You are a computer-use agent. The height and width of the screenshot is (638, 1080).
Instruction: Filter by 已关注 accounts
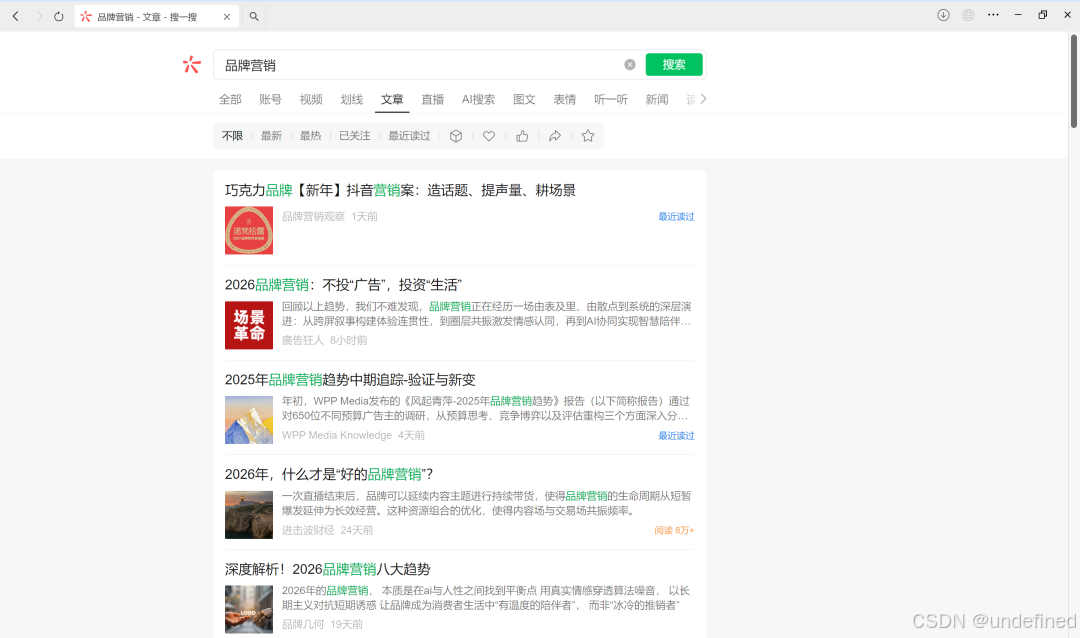(x=354, y=136)
